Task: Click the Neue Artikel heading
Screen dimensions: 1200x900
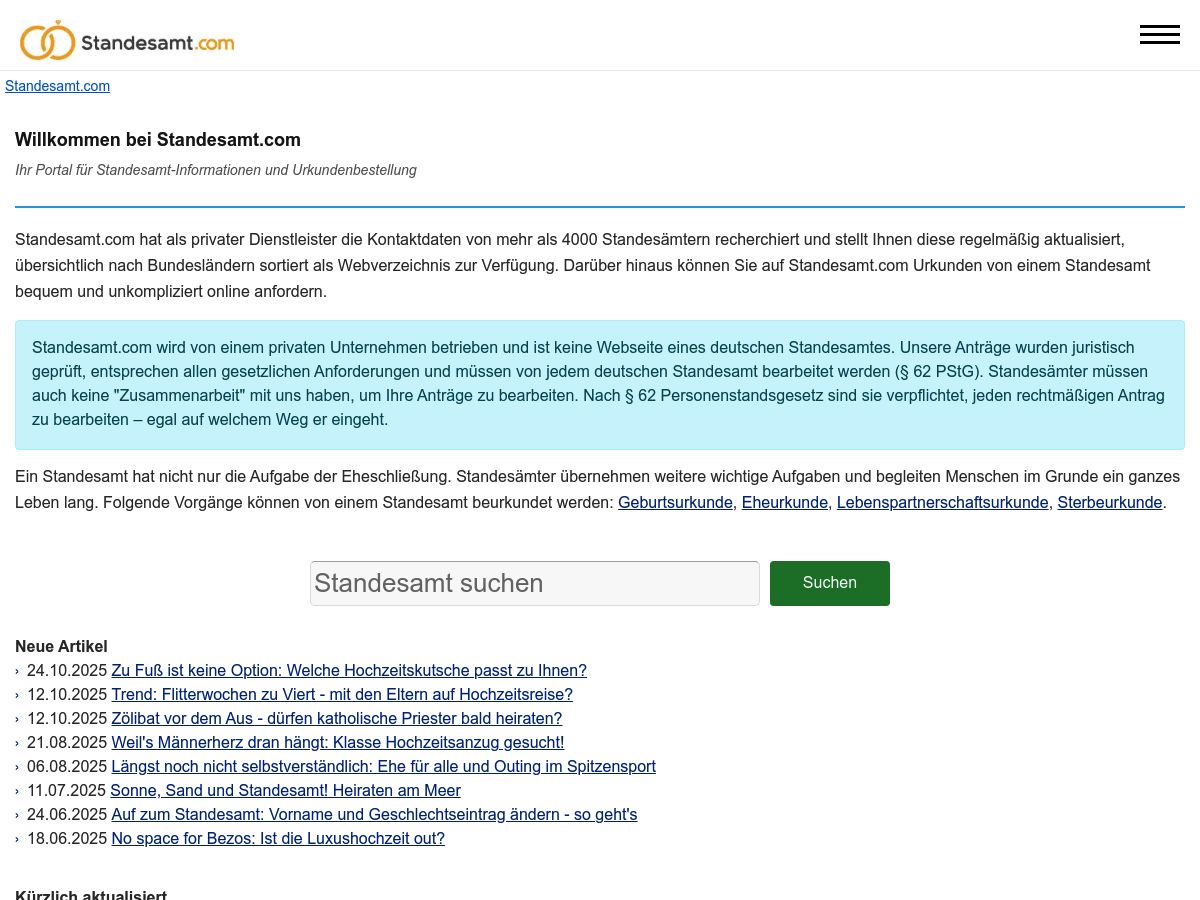Action: click(61, 646)
